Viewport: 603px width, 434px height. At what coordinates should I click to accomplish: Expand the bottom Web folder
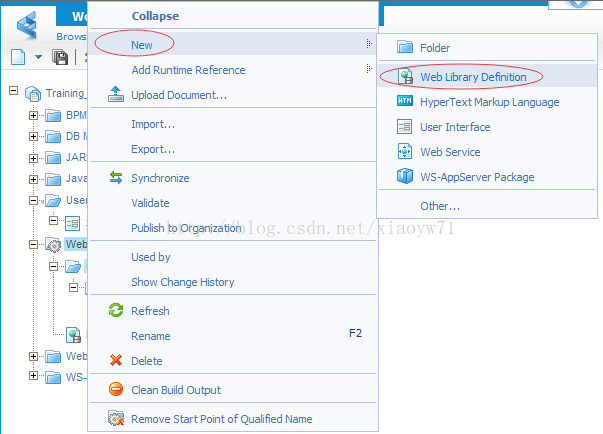point(33,356)
